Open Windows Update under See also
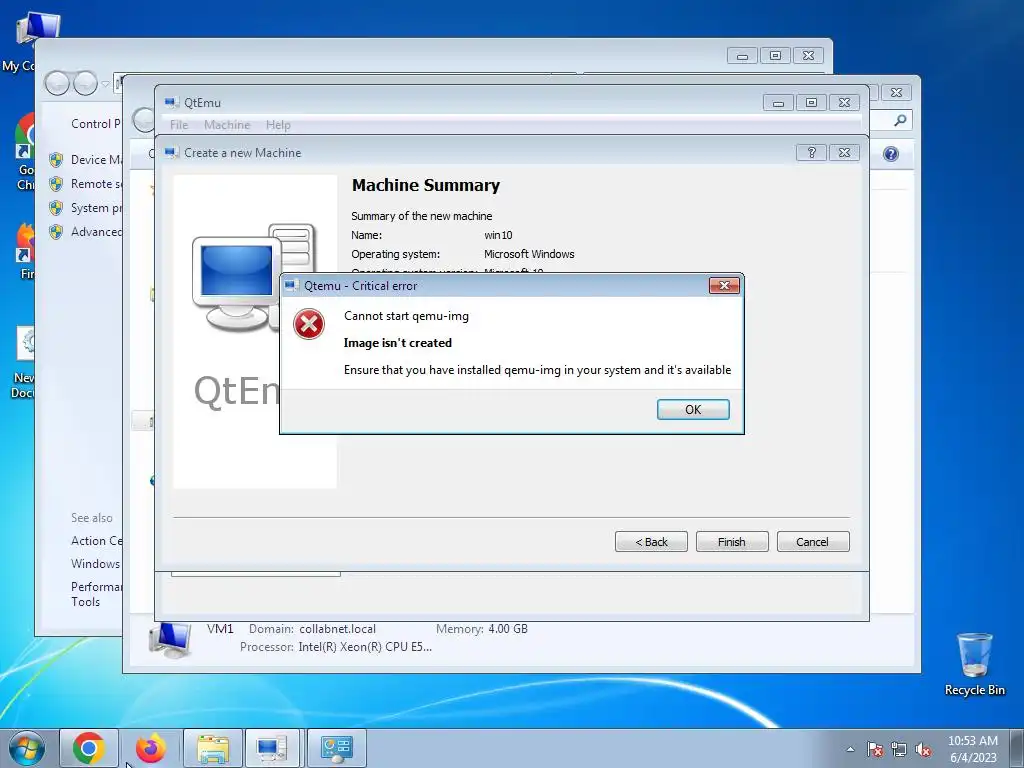 click(x=95, y=564)
